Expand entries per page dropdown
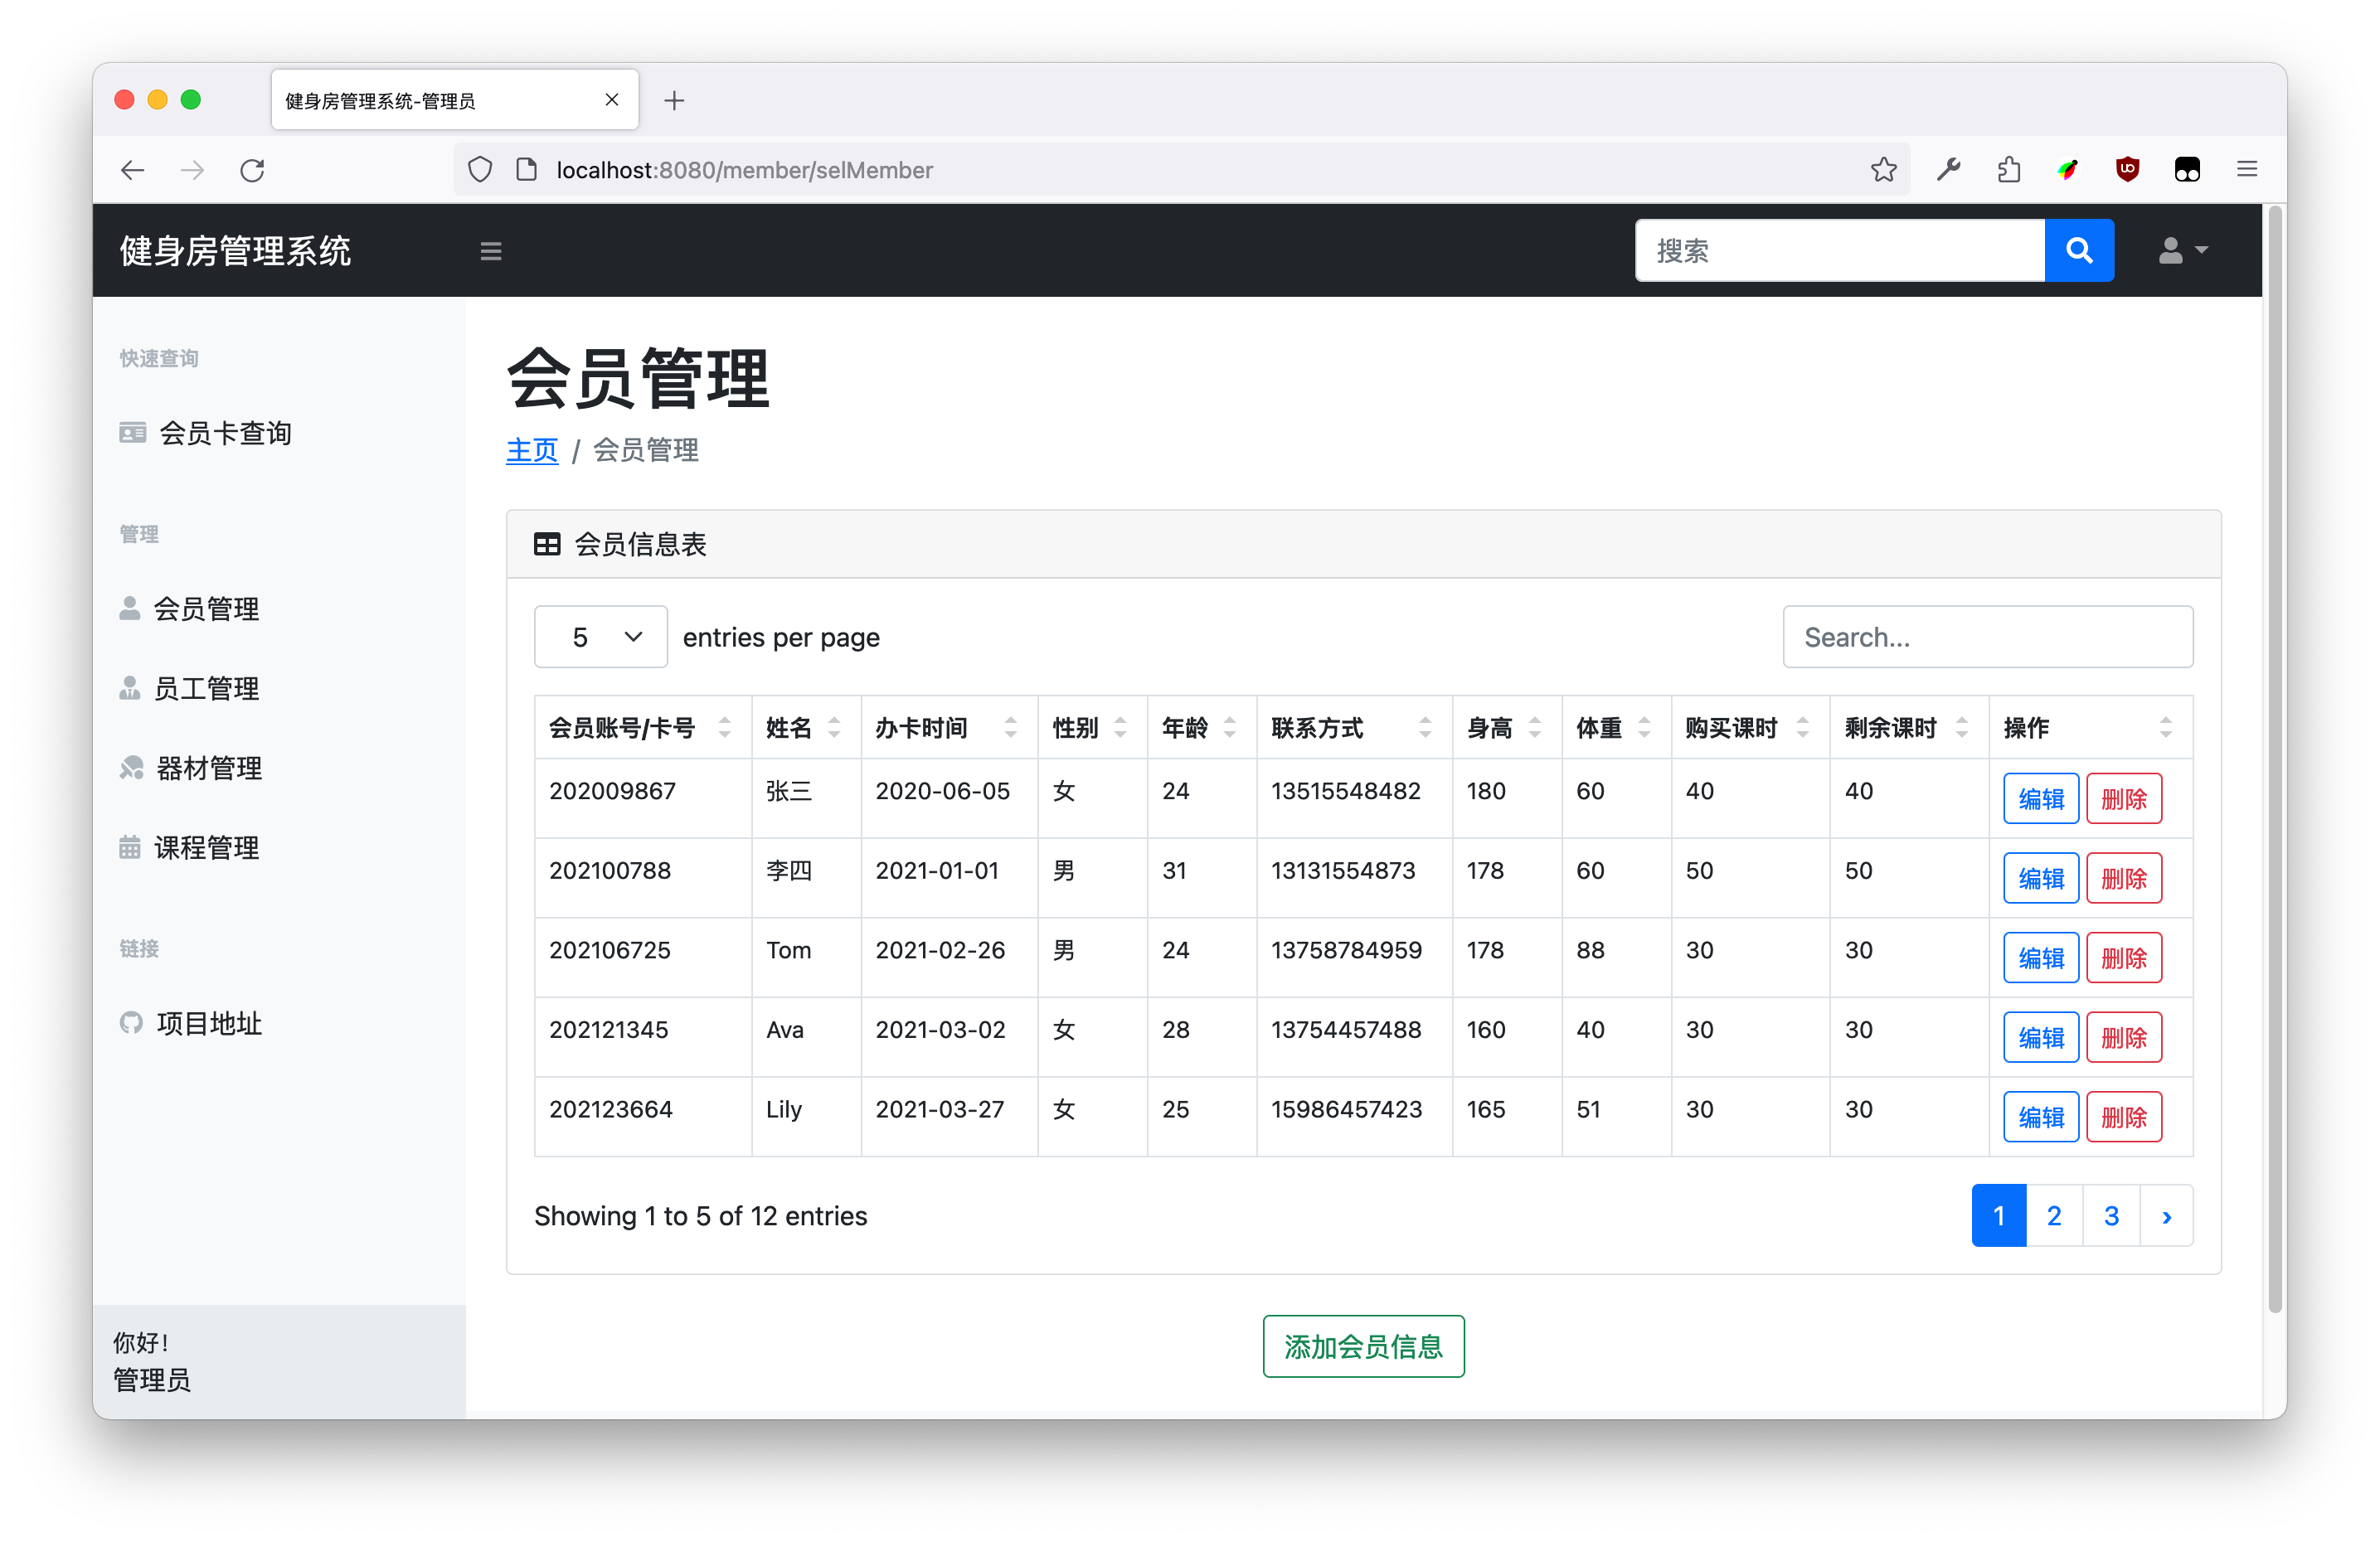Image resolution: width=2380 pixels, height=1542 pixels. [600, 637]
